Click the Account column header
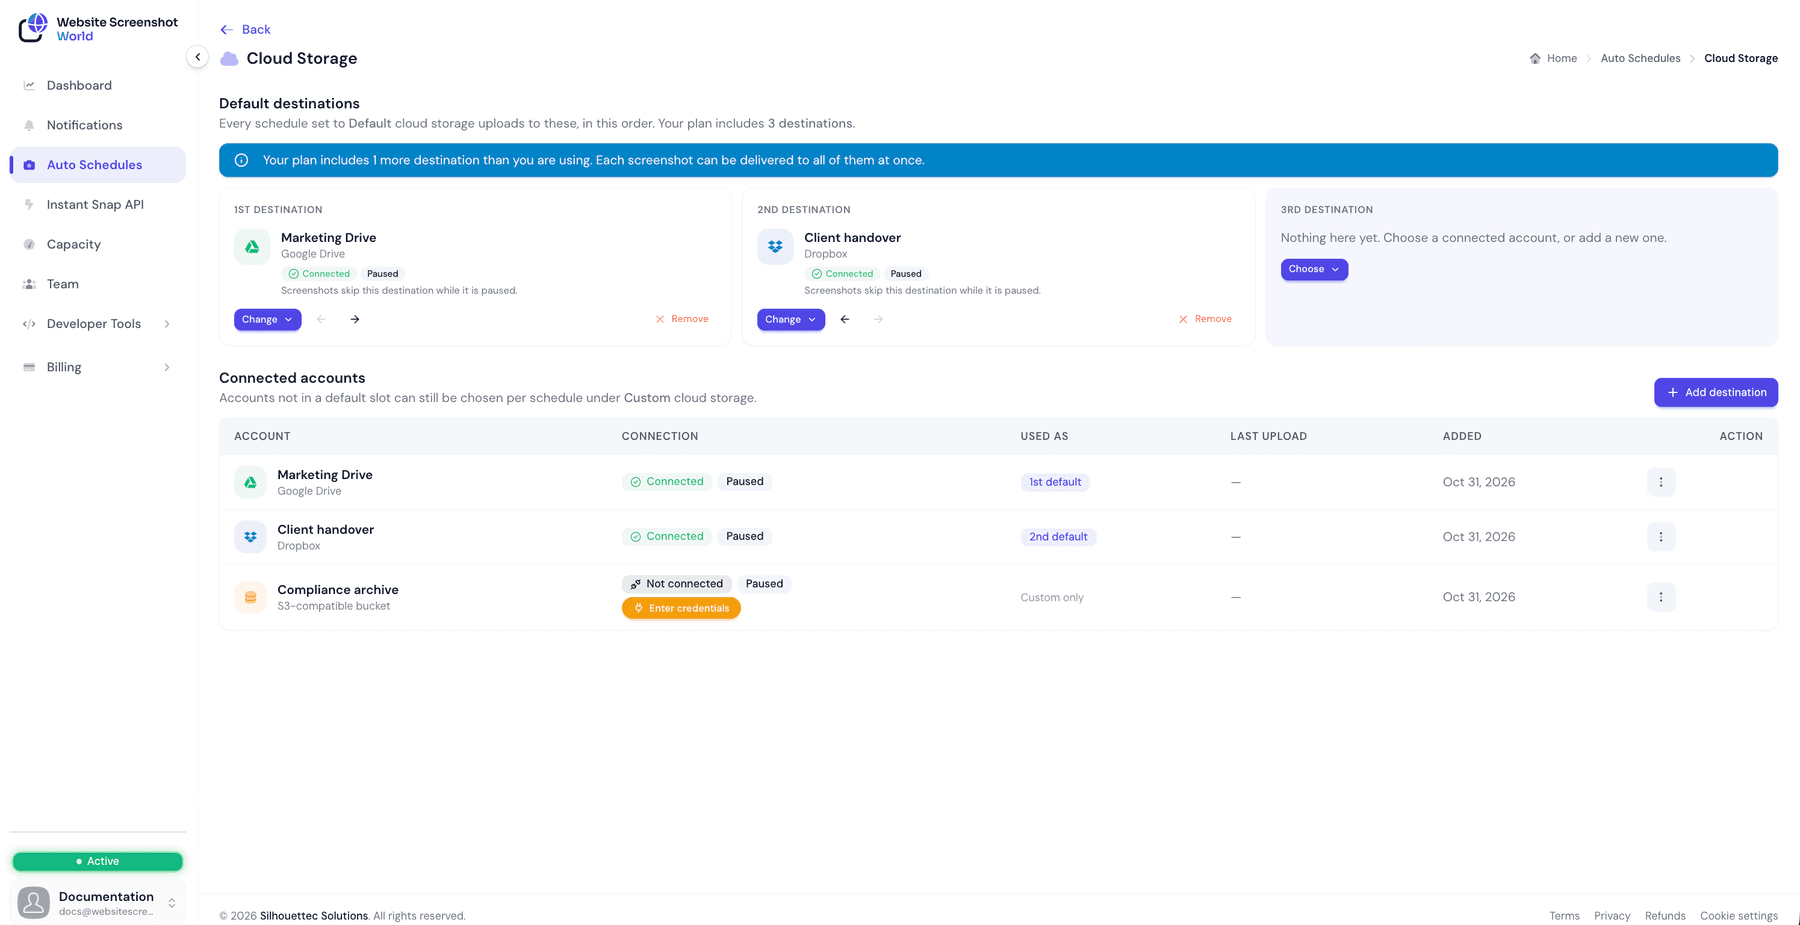 tap(262, 436)
